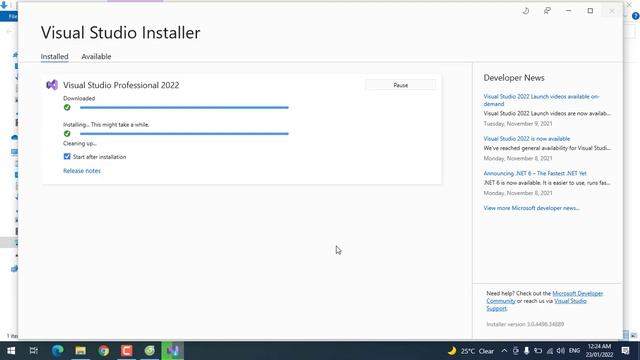The height and width of the screenshot is (360, 640).
Task: Open the Windows Start menu
Action: (x=11, y=351)
